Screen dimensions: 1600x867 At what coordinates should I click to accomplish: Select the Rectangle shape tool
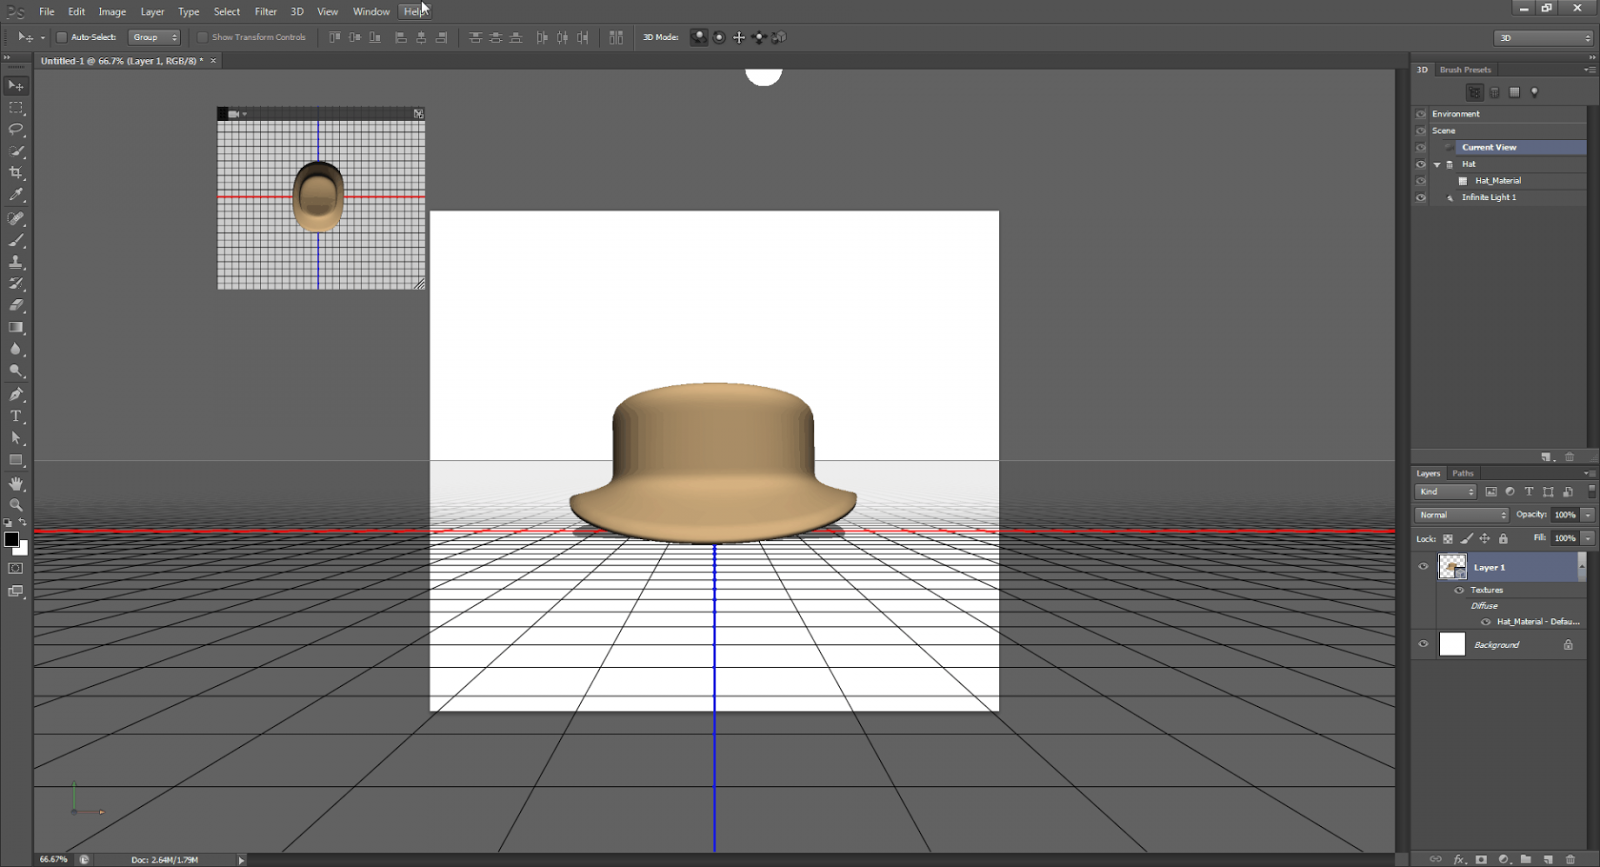coord(16,460)
